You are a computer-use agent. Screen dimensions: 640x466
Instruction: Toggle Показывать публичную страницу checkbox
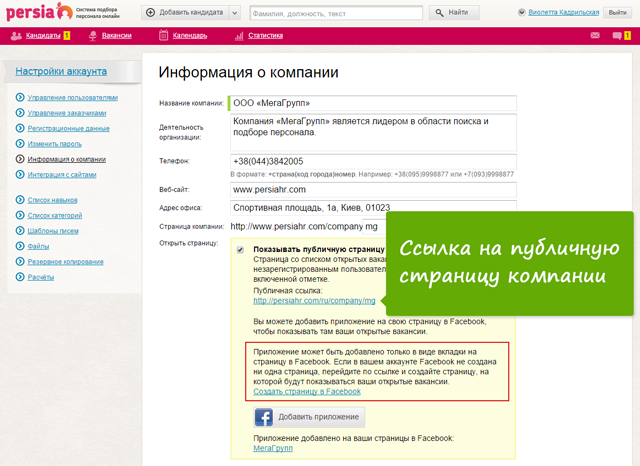pos(240,250)
